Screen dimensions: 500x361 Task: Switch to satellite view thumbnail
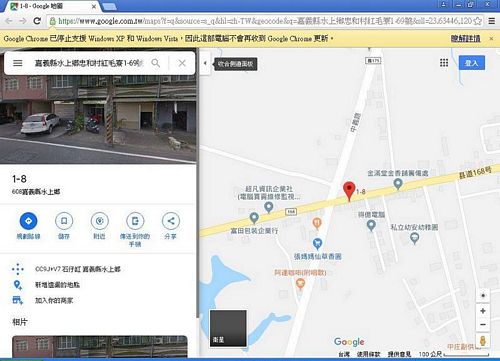tap(228, 328)
